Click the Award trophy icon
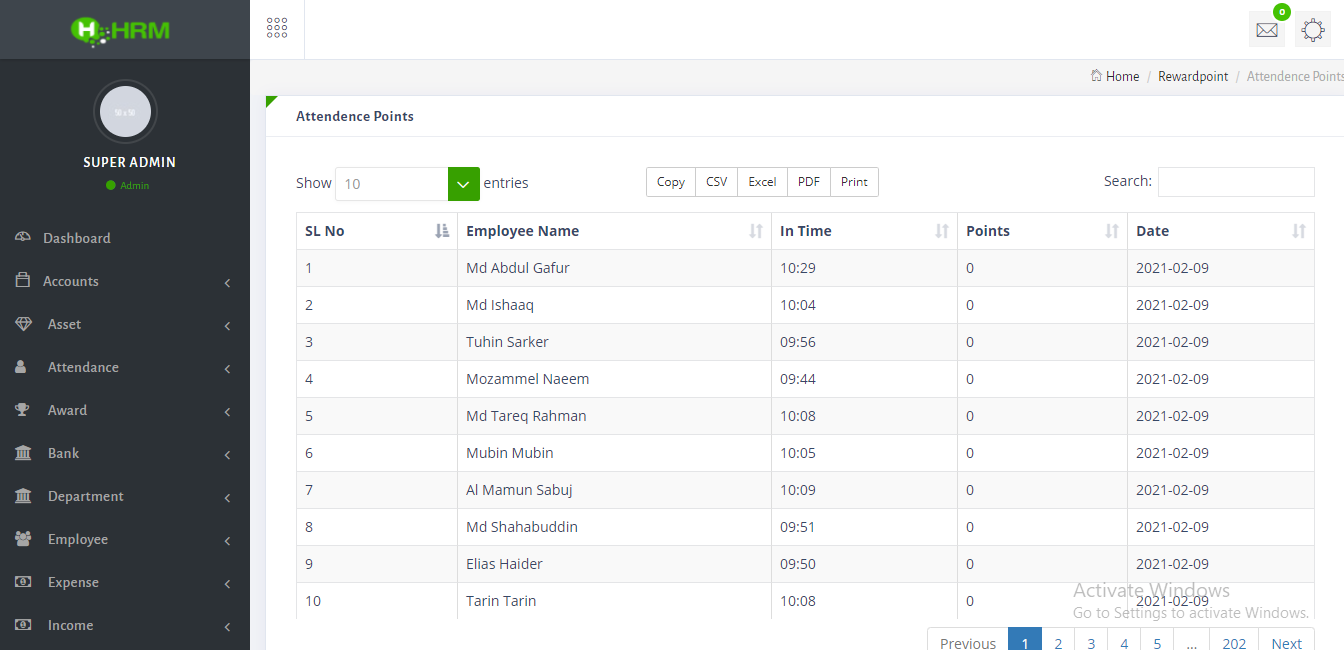The image size is (1344, 650). (23, 410)
